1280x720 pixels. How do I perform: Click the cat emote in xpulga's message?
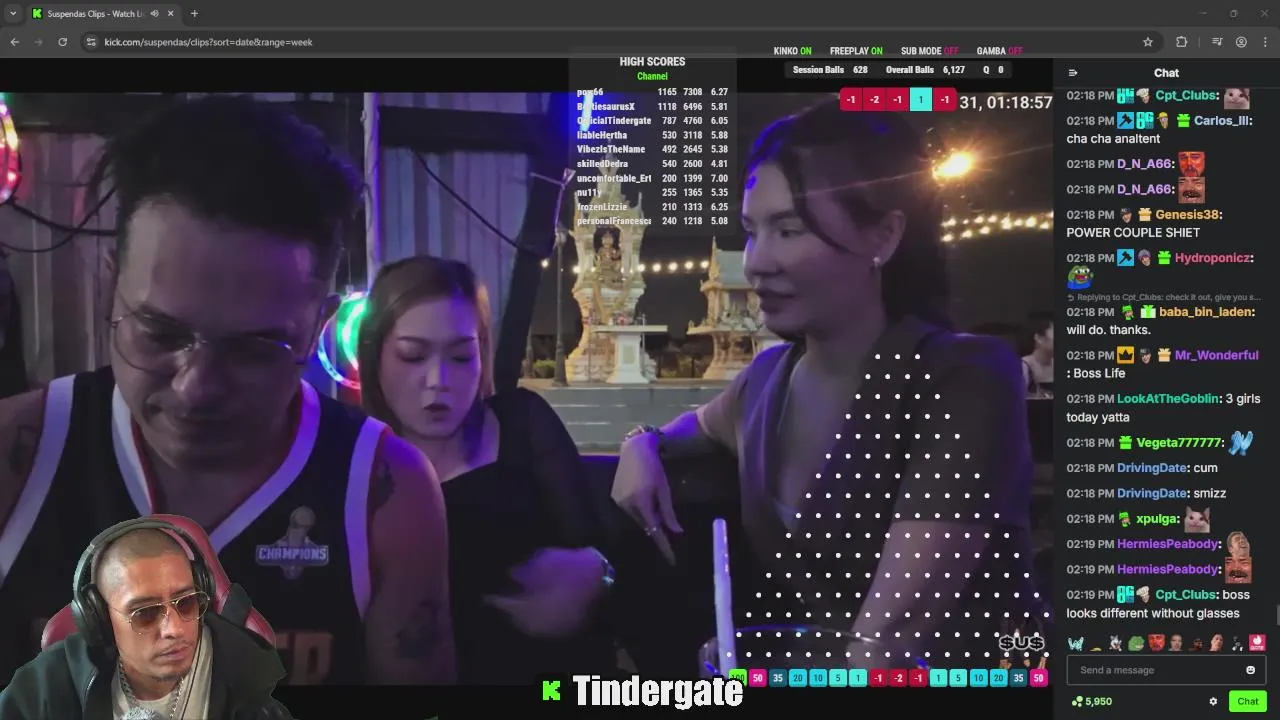click(x=1196, y=519)
